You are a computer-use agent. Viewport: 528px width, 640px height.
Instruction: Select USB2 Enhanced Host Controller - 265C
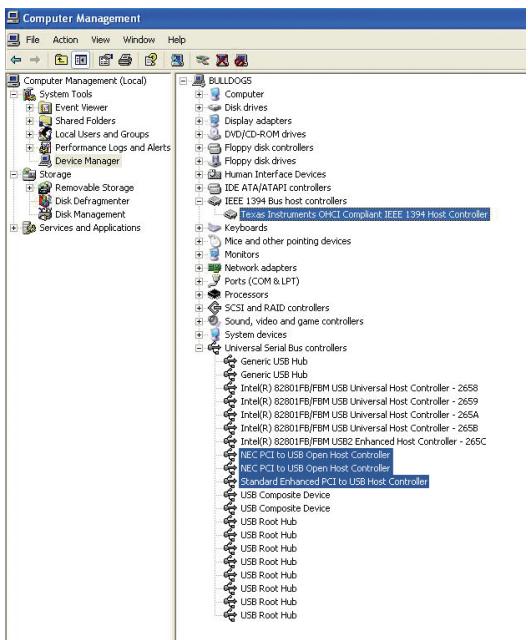tap(363, 441)
